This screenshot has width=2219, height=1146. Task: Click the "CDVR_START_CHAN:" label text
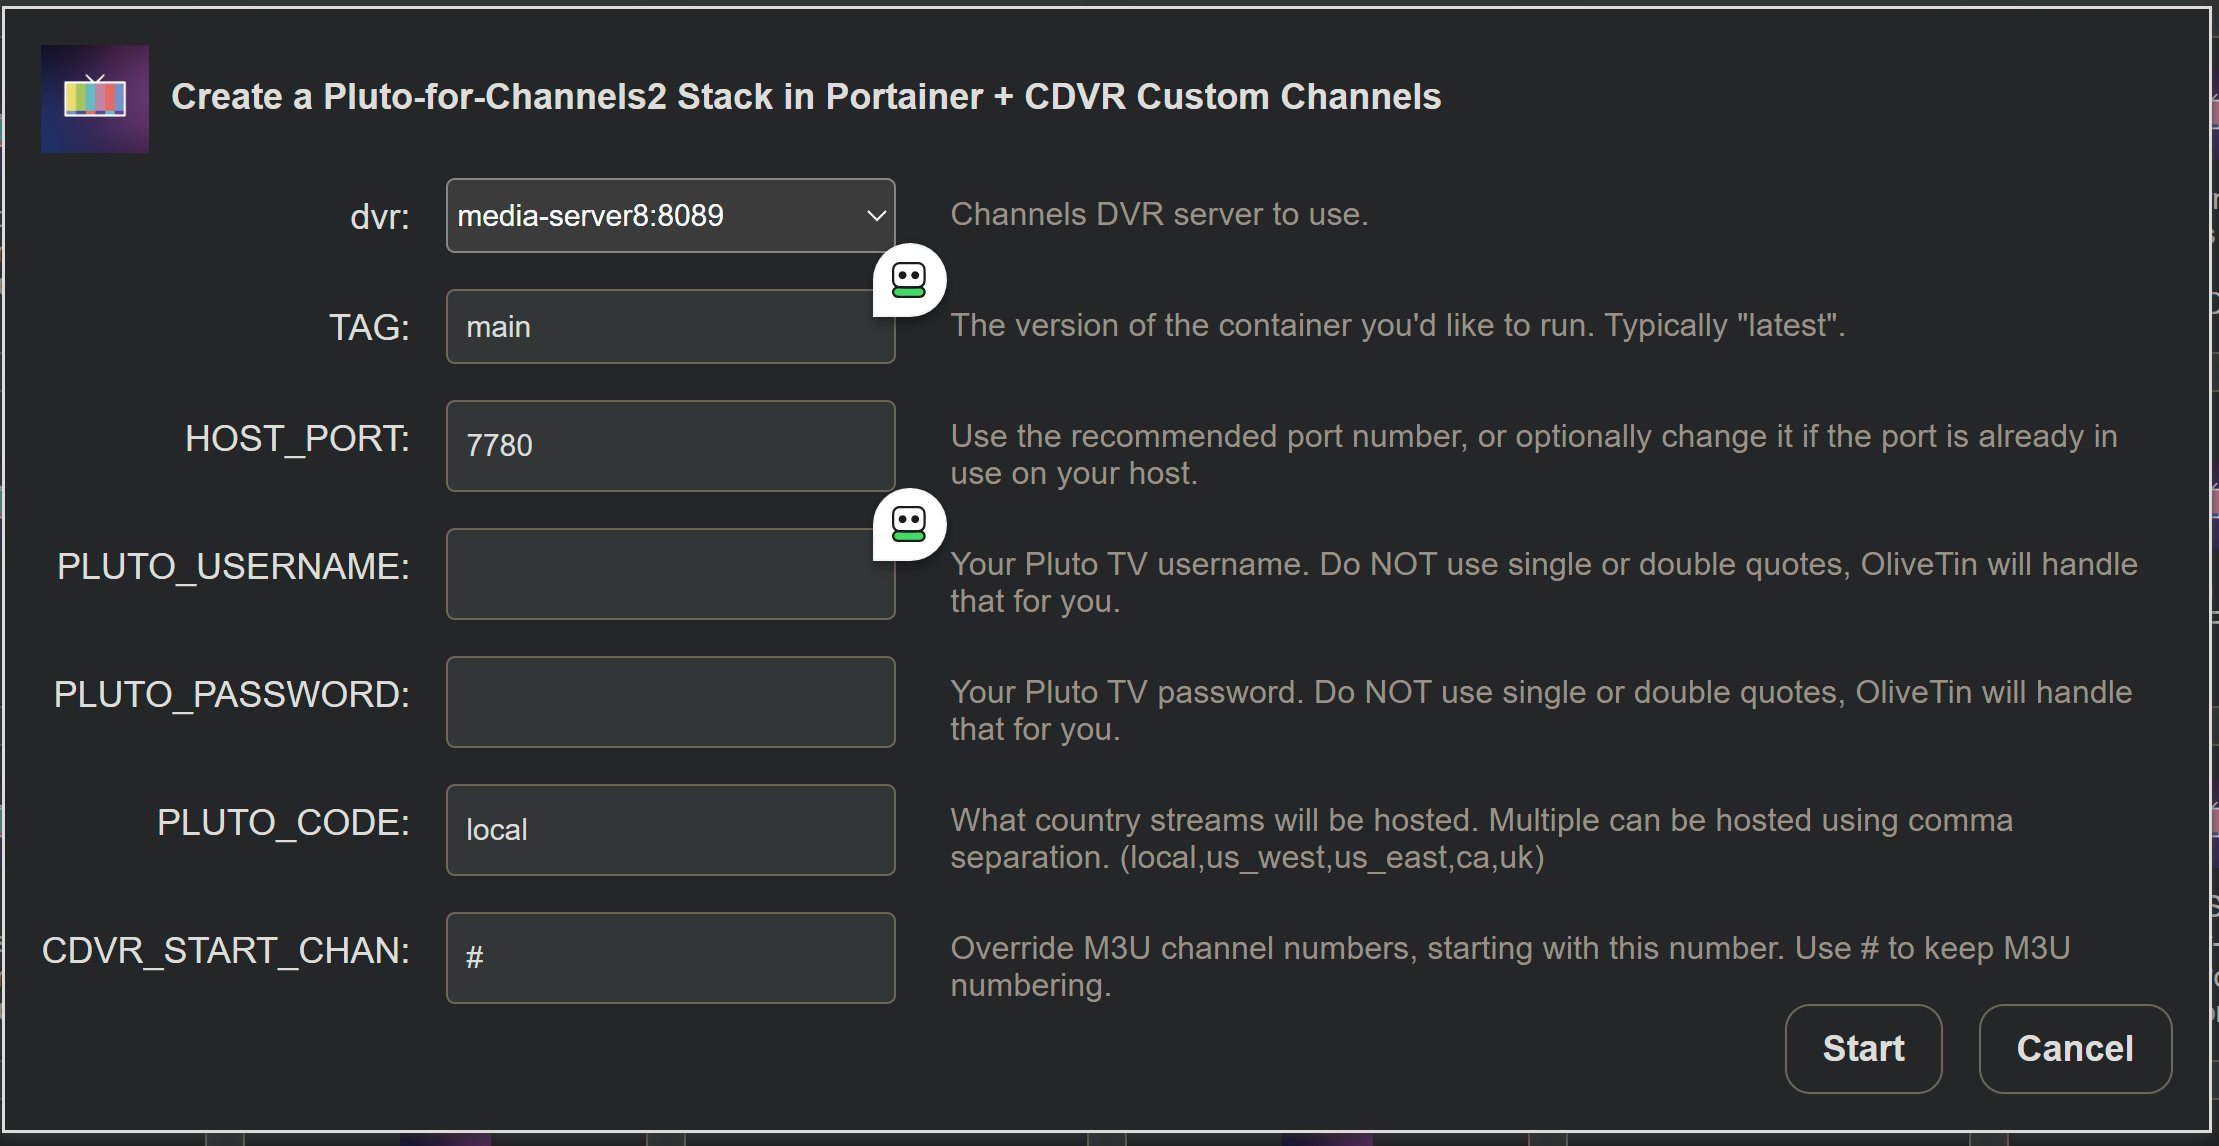pyautogui.click(x=225, y=951)
